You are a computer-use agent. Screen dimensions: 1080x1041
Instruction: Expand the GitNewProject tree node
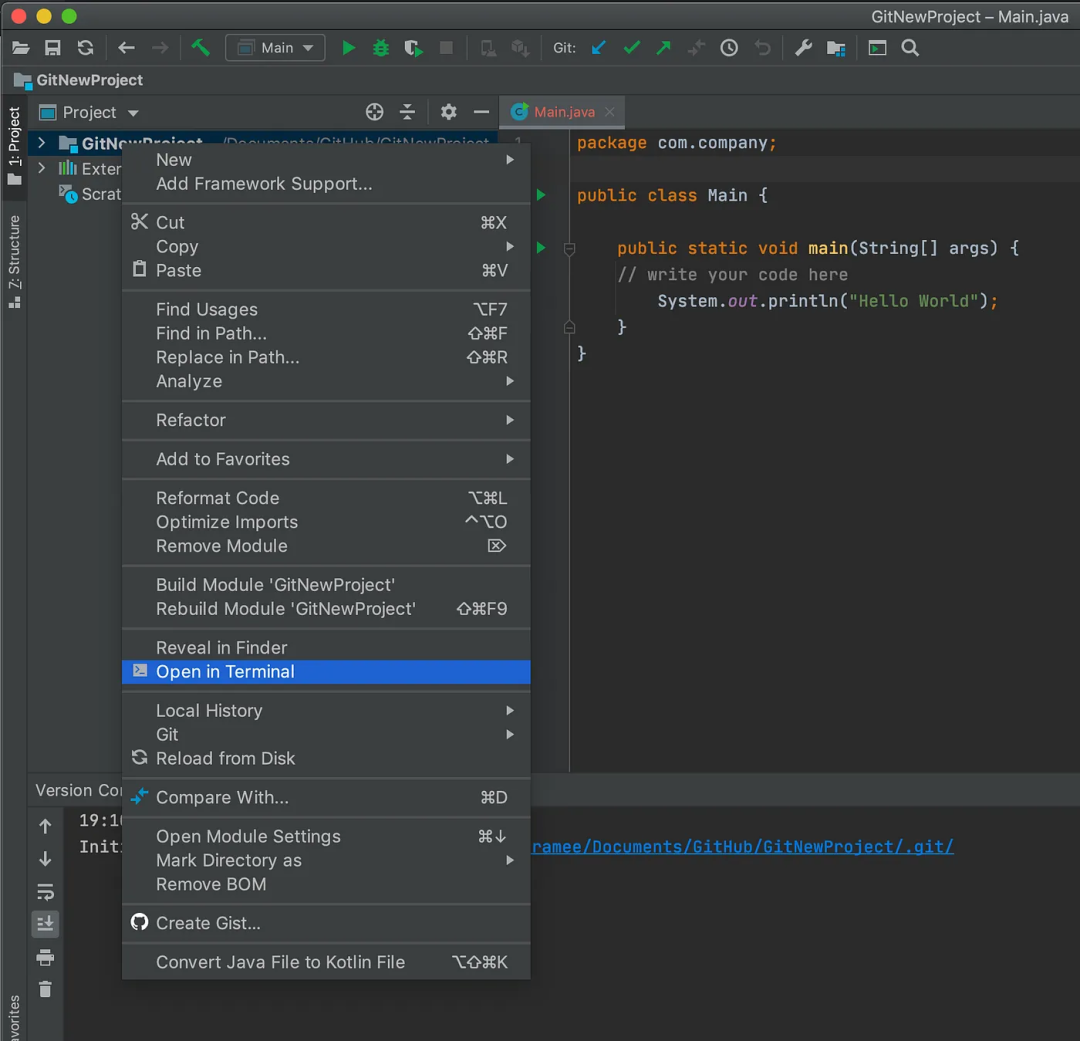coord(41,143)
